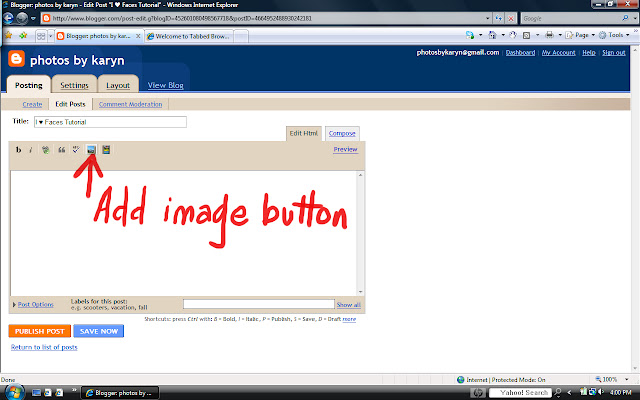Click in the post Title field
Screen dimensions: 640x400
tap(110, 122)
